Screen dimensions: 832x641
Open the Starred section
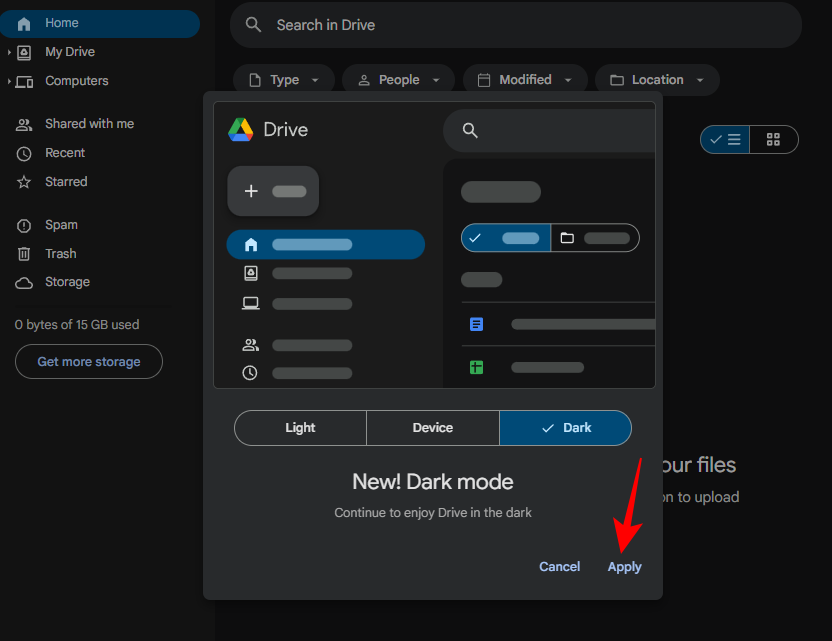coord(66,181)
